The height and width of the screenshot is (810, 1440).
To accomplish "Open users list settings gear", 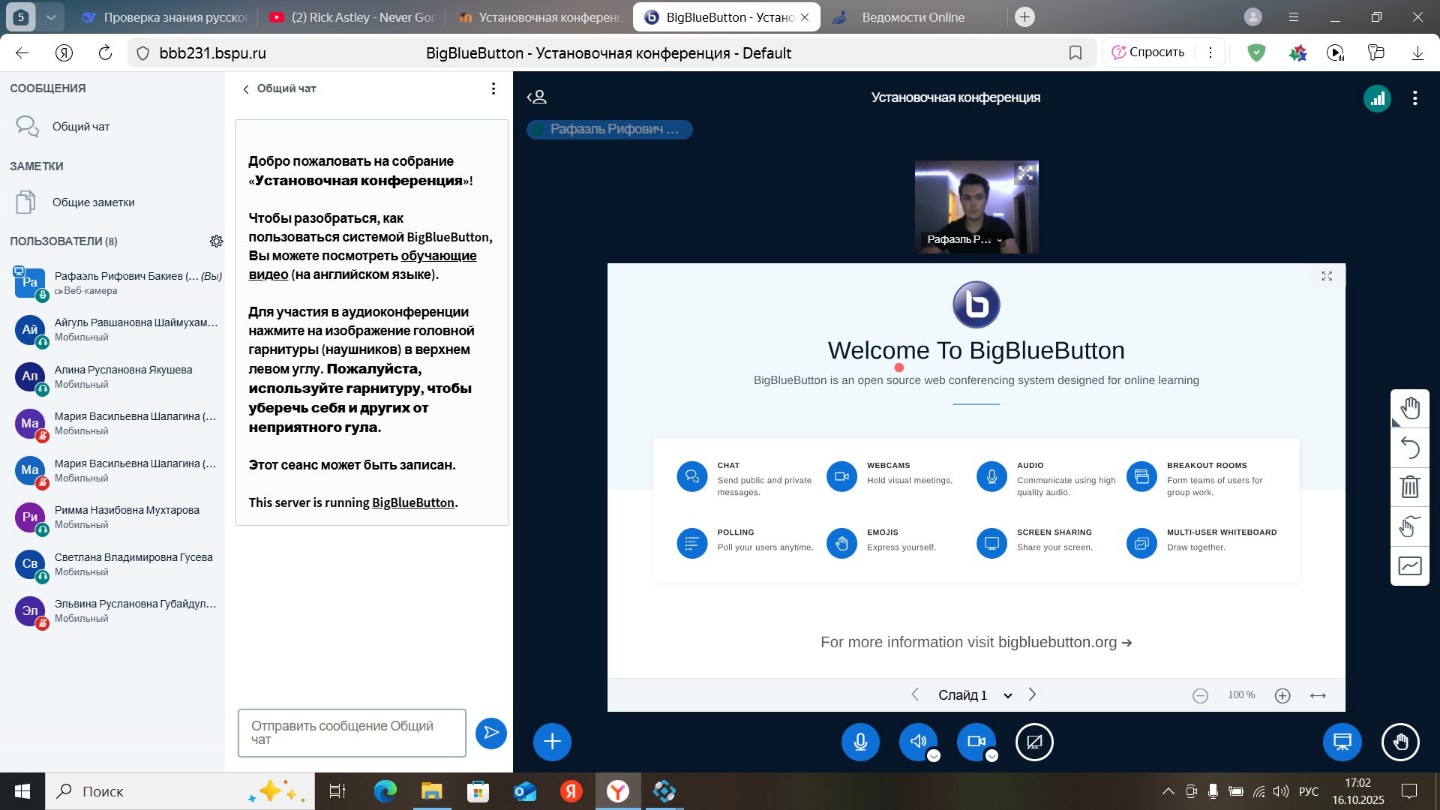I will pyautogui.click(x=216, y=241).
